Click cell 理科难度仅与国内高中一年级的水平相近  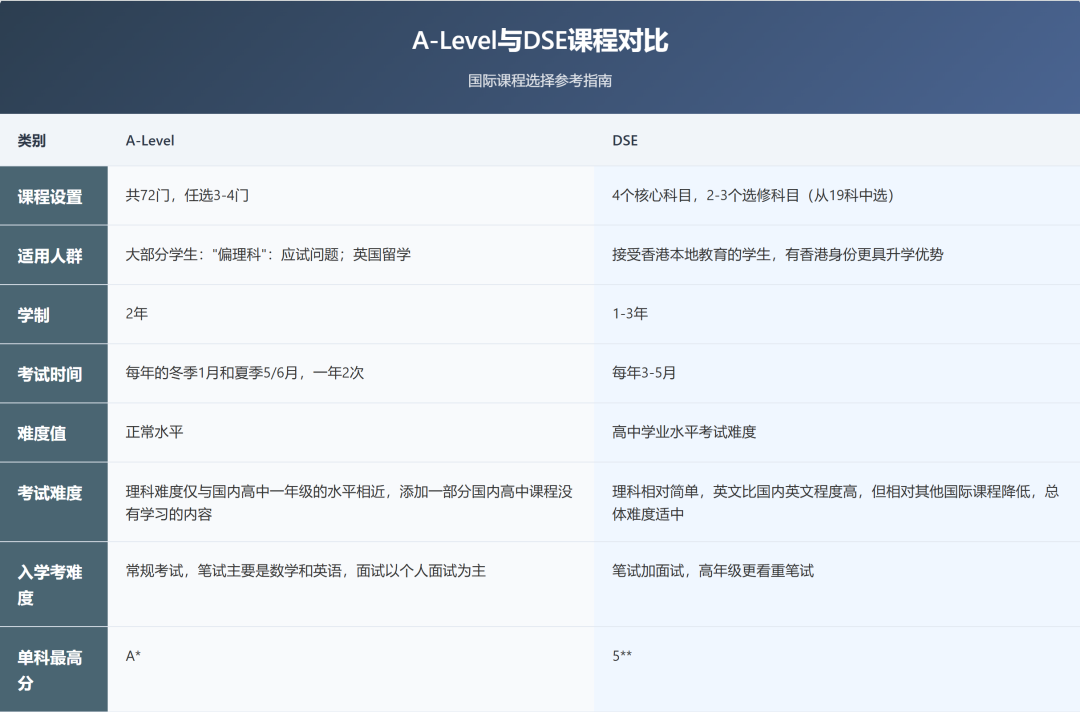click(351, 502)
